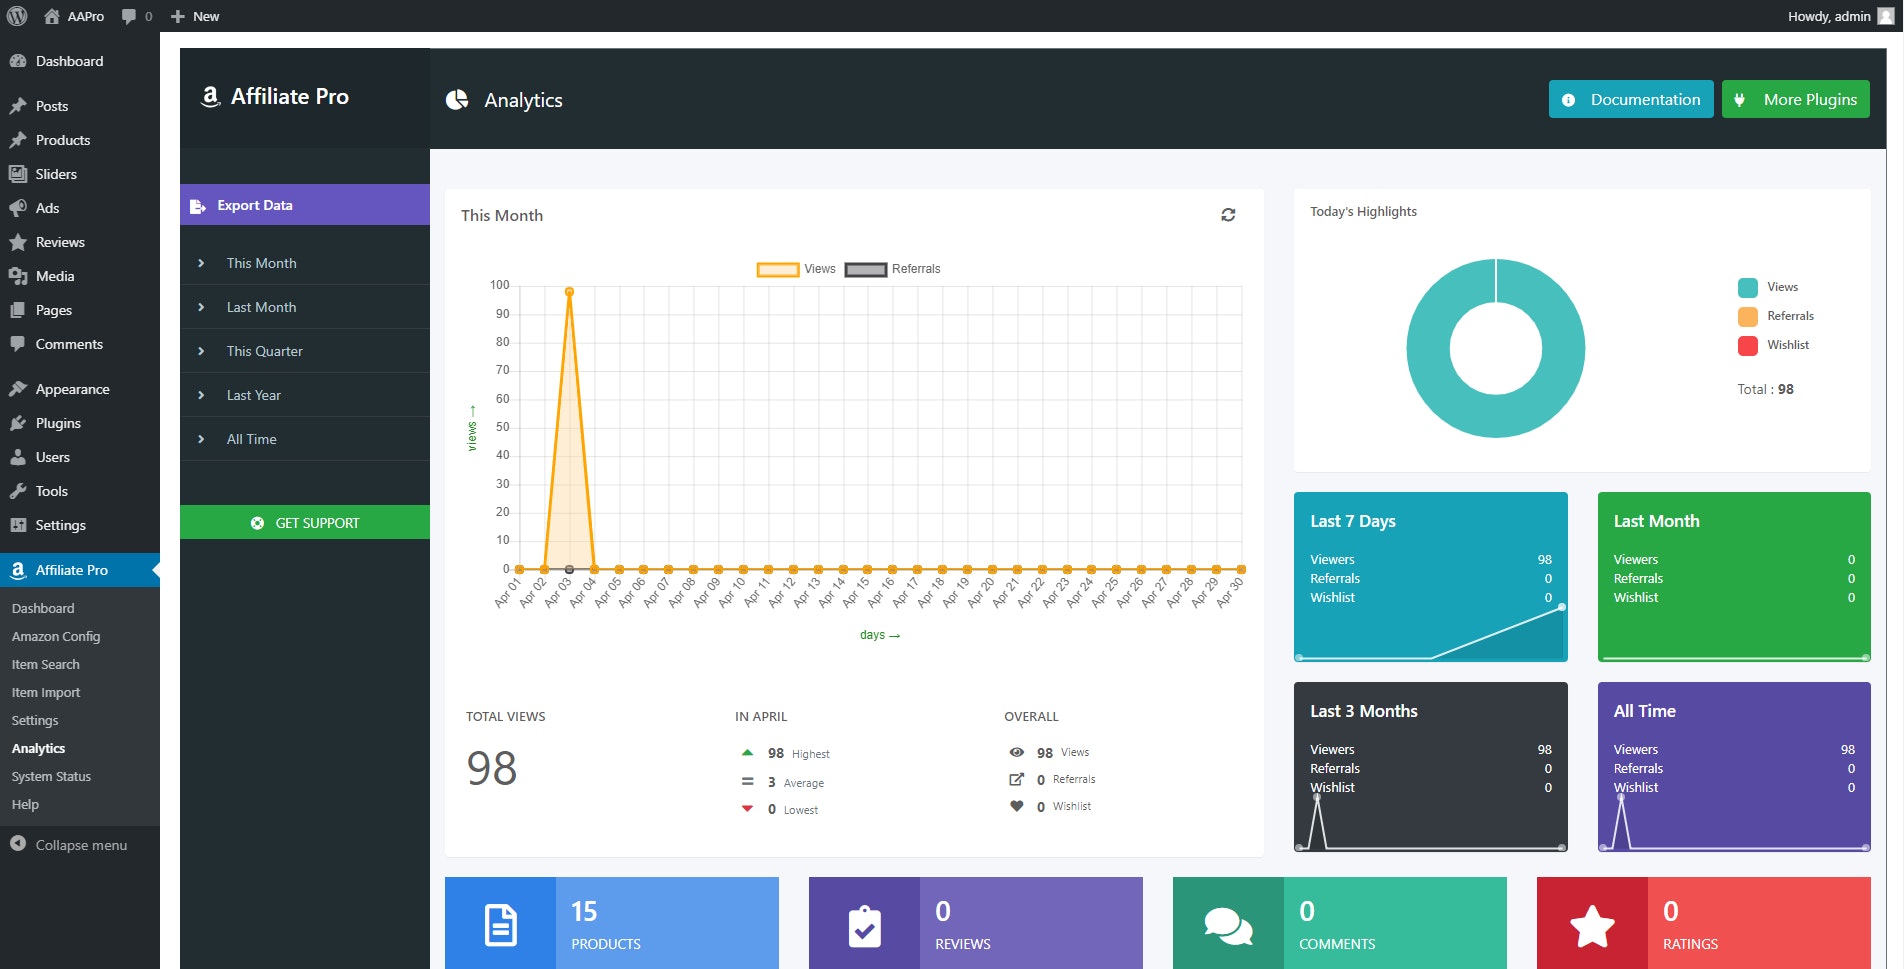Switch to the System Status page
The width and height of the screenshot is (1904, 969).
pyautogui.click(x=51, y=776)
